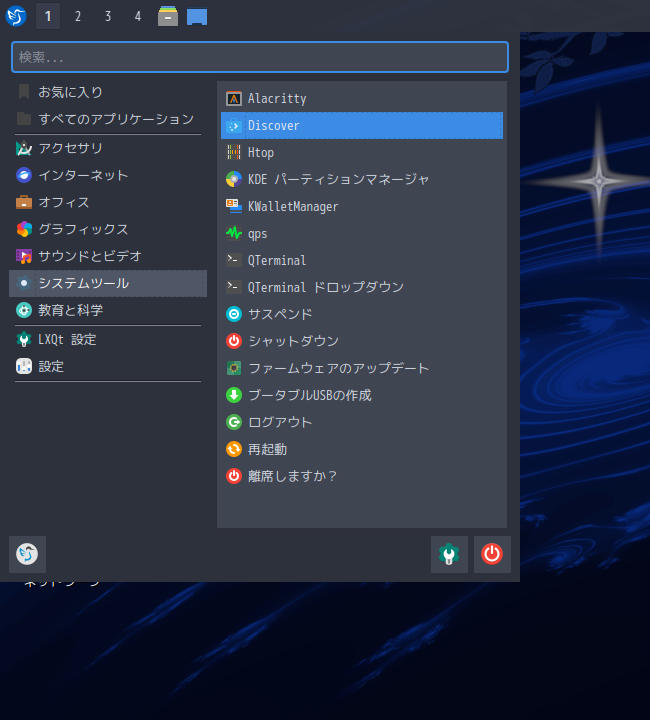Focus the 検索... search field
This screenshot has width=650, height=720.
[260, 57]
